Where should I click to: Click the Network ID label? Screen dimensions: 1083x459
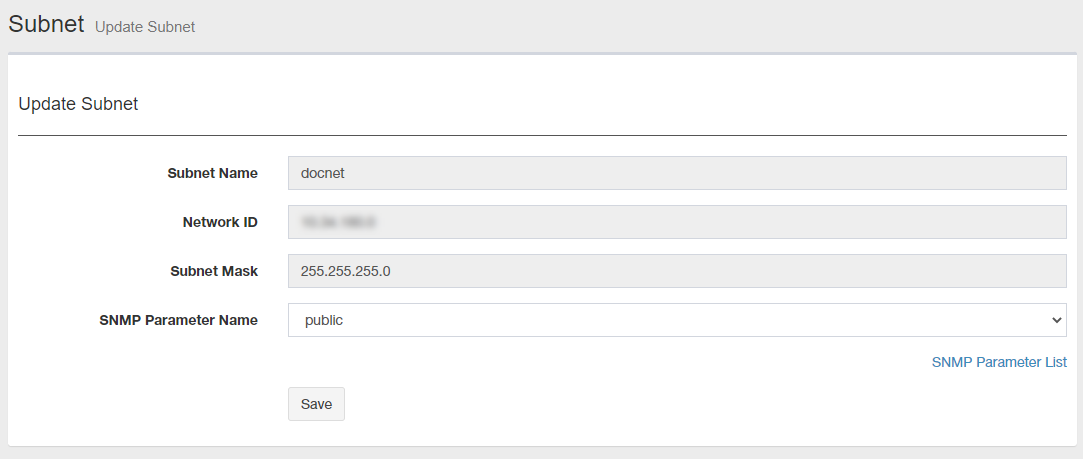(x=220, y=222)
